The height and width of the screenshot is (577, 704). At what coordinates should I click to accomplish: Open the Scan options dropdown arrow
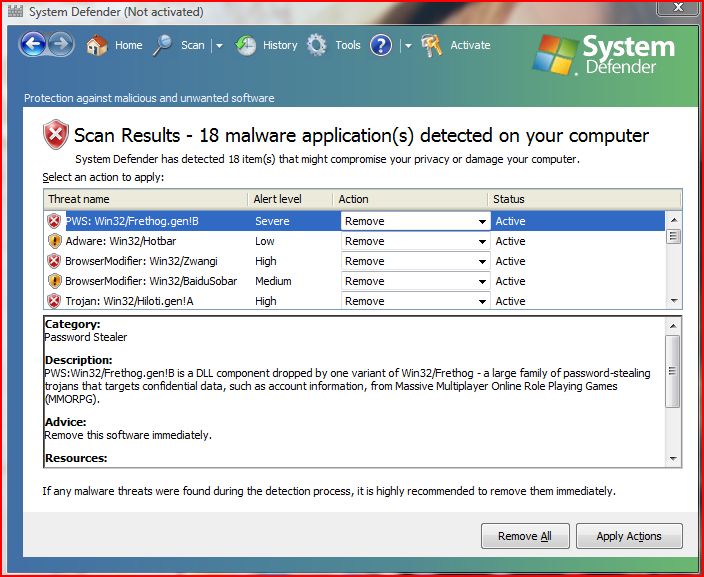[x=219, y=45]
